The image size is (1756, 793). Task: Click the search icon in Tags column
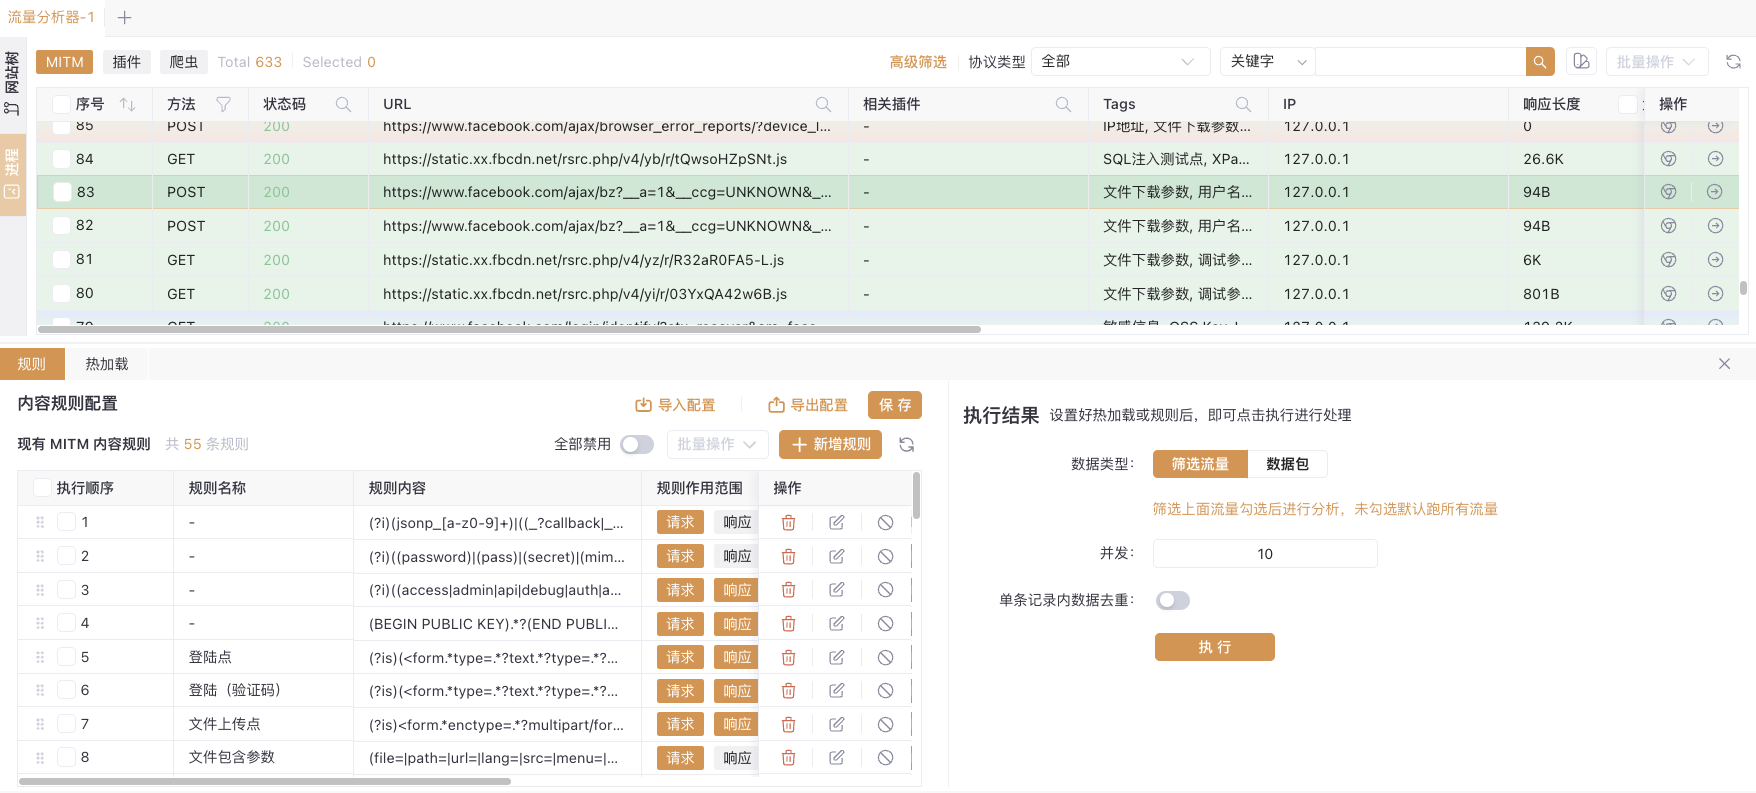pyautogui.click(x=1243, y=104)
